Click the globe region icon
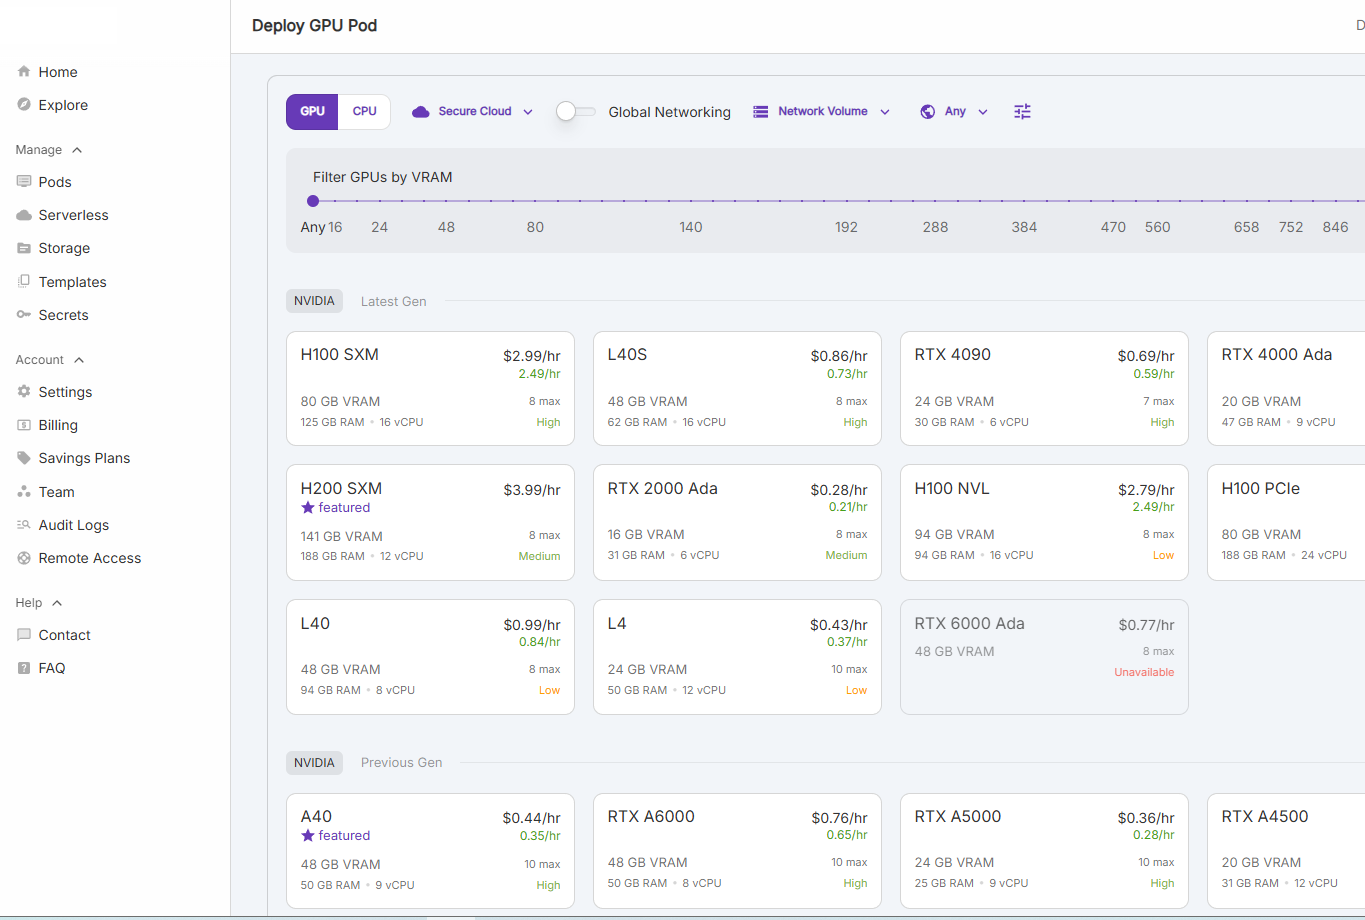1365x920 pixels. click(928, 112)
